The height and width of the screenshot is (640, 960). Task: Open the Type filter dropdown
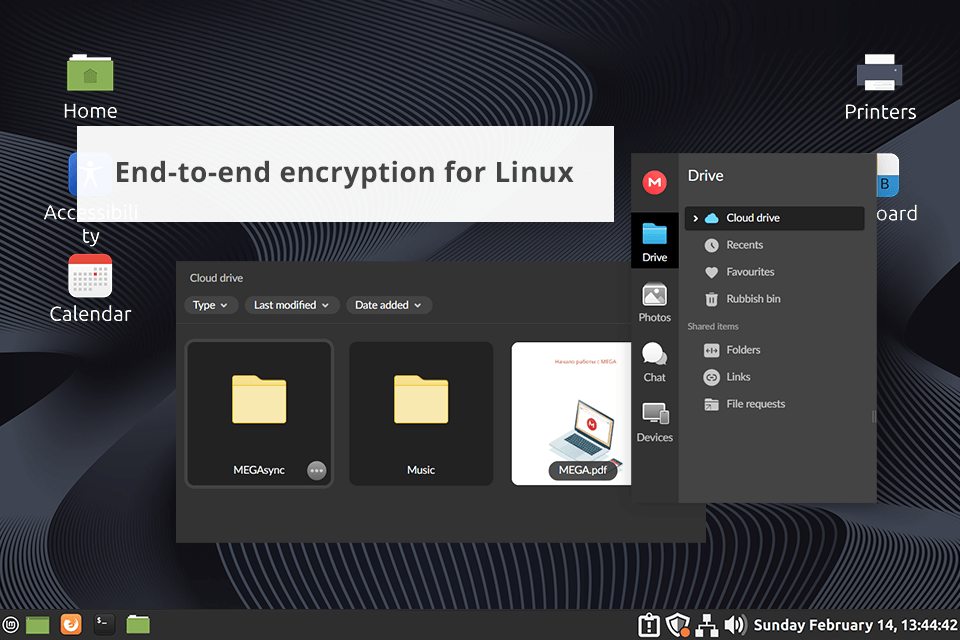click(x=211, y=305)
